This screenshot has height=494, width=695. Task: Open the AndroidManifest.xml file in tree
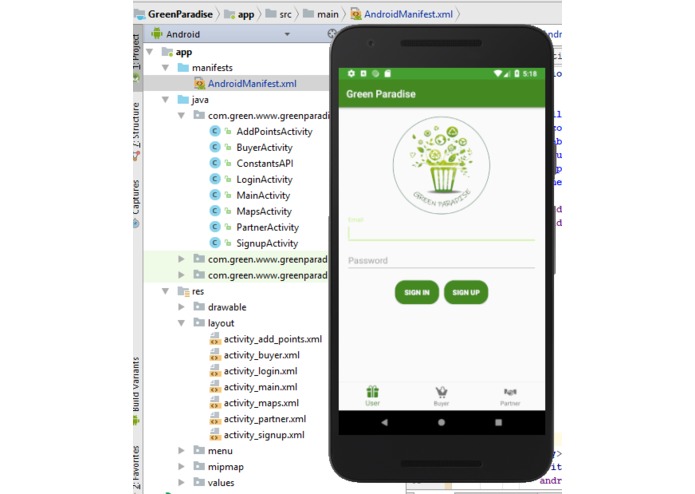[252, 84]
